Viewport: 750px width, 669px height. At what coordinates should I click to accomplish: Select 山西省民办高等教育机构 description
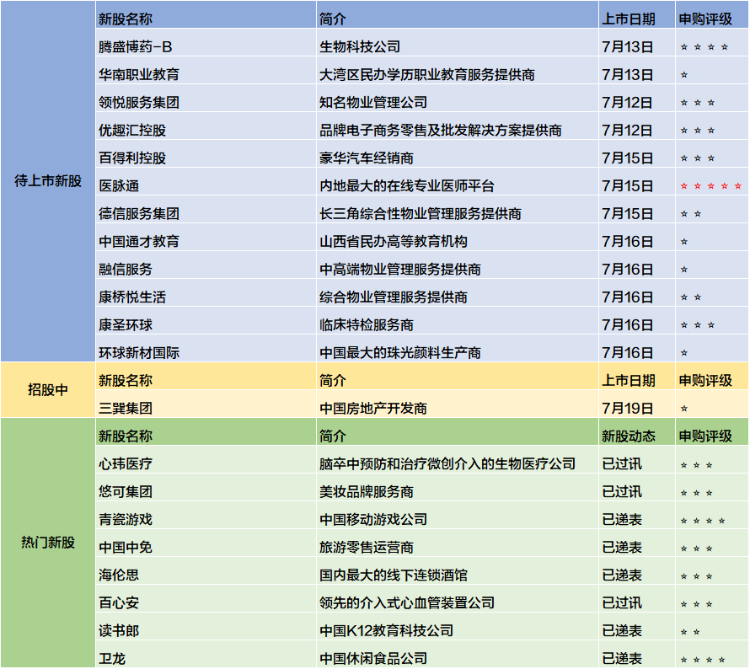pos(393,241)
